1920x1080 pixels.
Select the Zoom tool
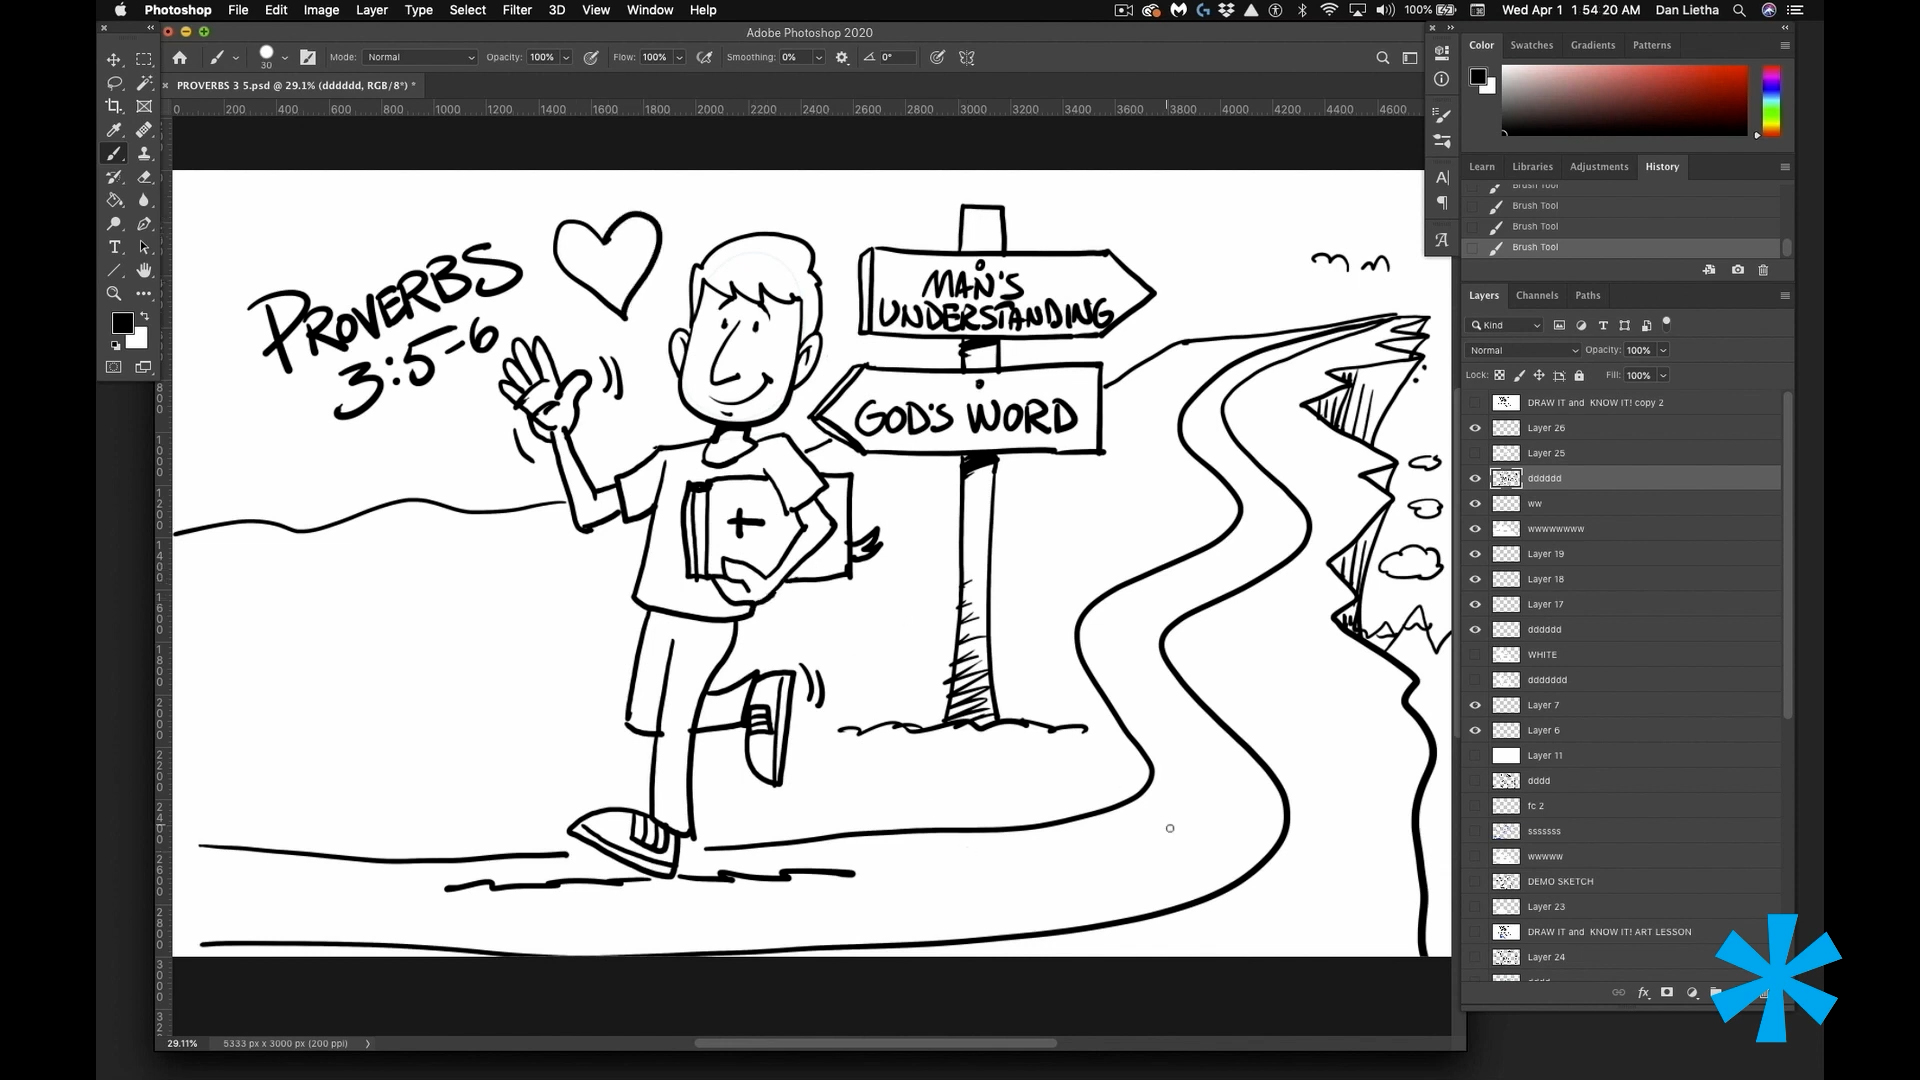pyautogui.click(x=114, y=294)
